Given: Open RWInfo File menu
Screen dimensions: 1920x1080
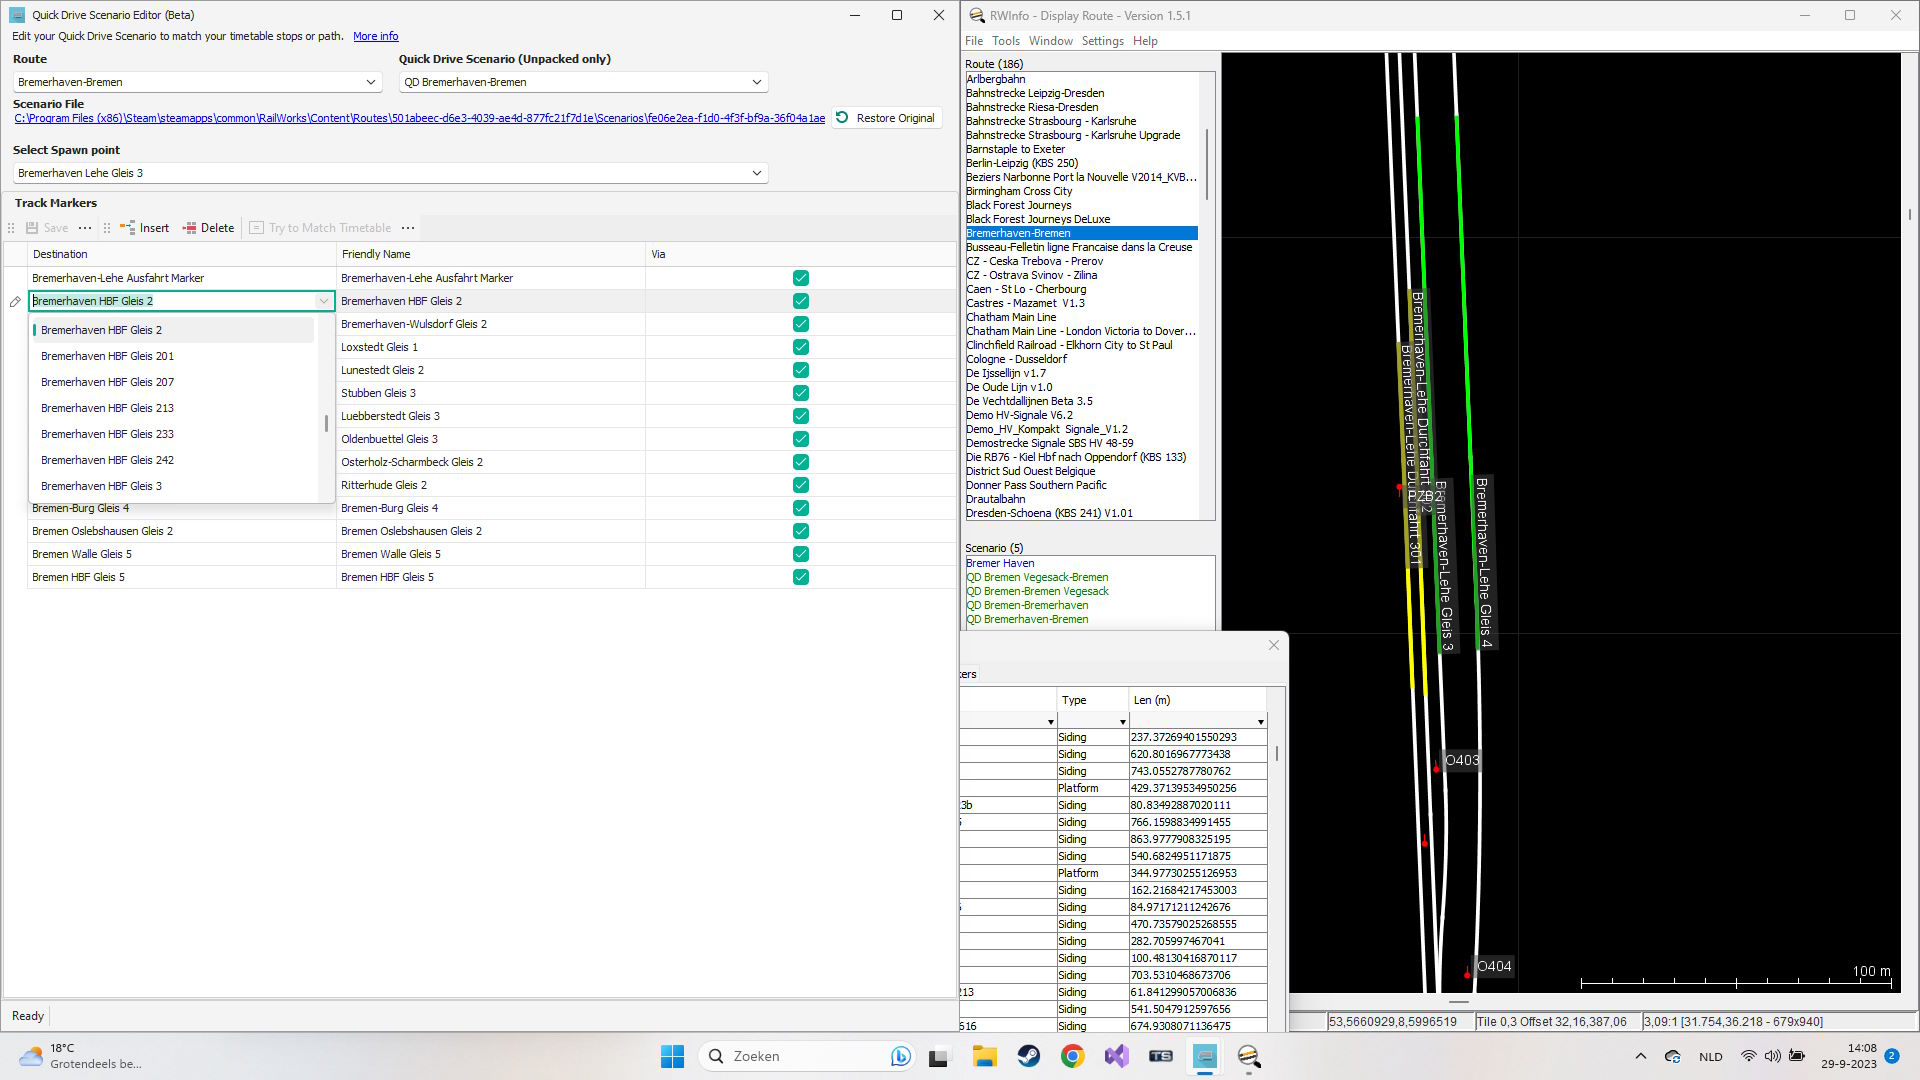Looking at the screenshot, I should pyautogui.click(x=974, y=41).
